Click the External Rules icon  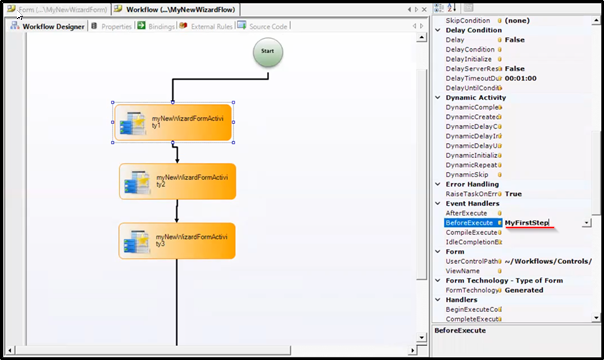click(x=183, y=25)
